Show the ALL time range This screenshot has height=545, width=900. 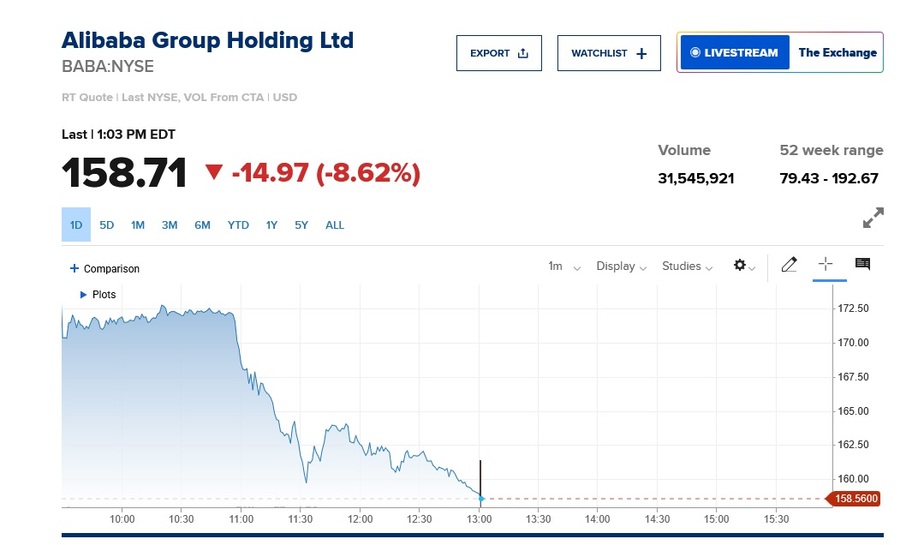335,225
